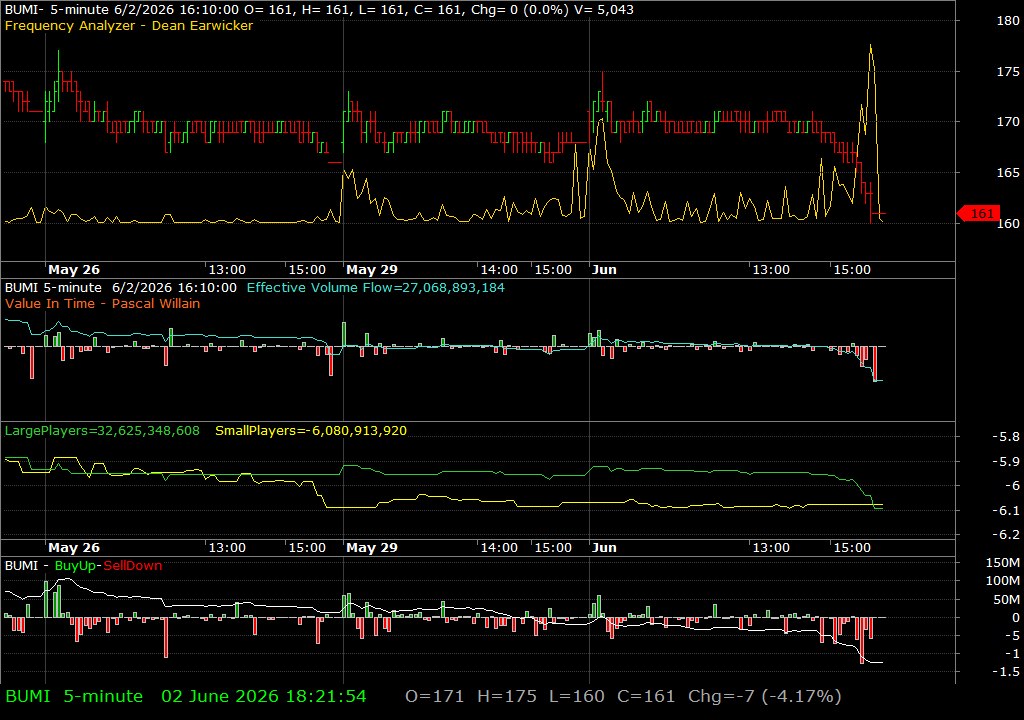This screenshot has width=1024, height=720.
Task: Click the Value In Time - Pascal Willain label
Action: pos(103,303)
